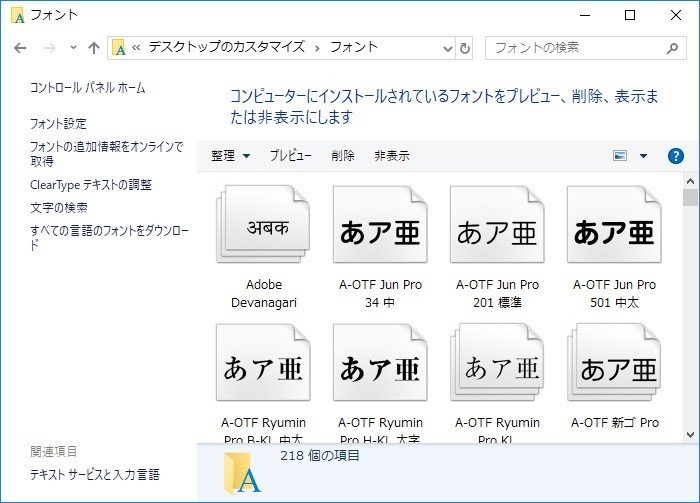This screenshot has width=700, height=503.
Task: Maximize the フォント window
Action: pos(630,15)
